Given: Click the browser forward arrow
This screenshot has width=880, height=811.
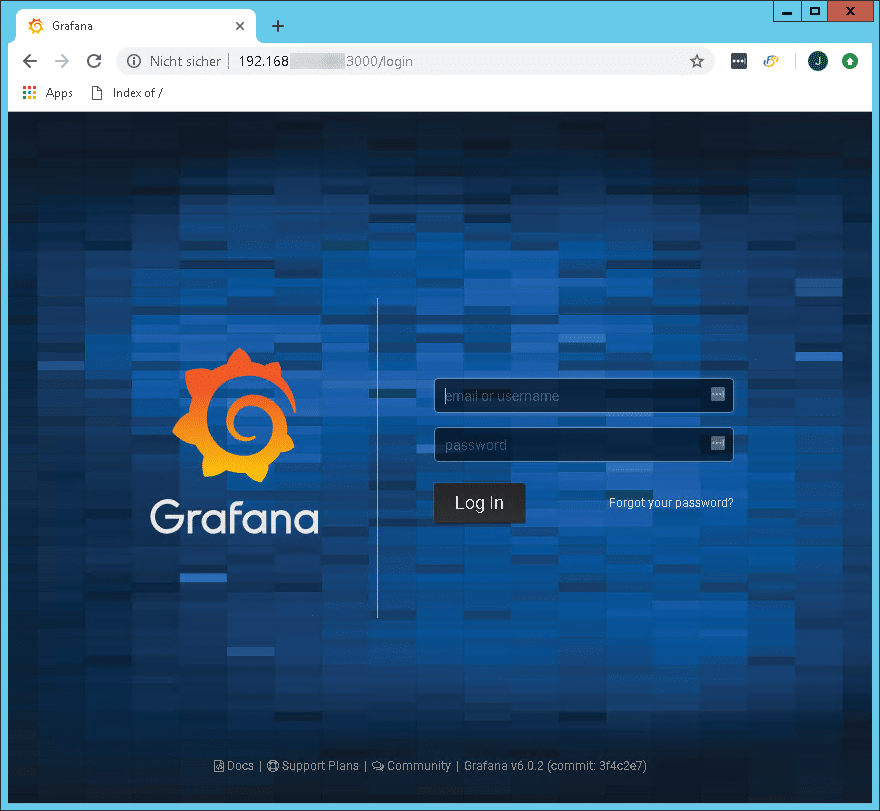Looking at the screenshot, I should (x=62, y=61).
